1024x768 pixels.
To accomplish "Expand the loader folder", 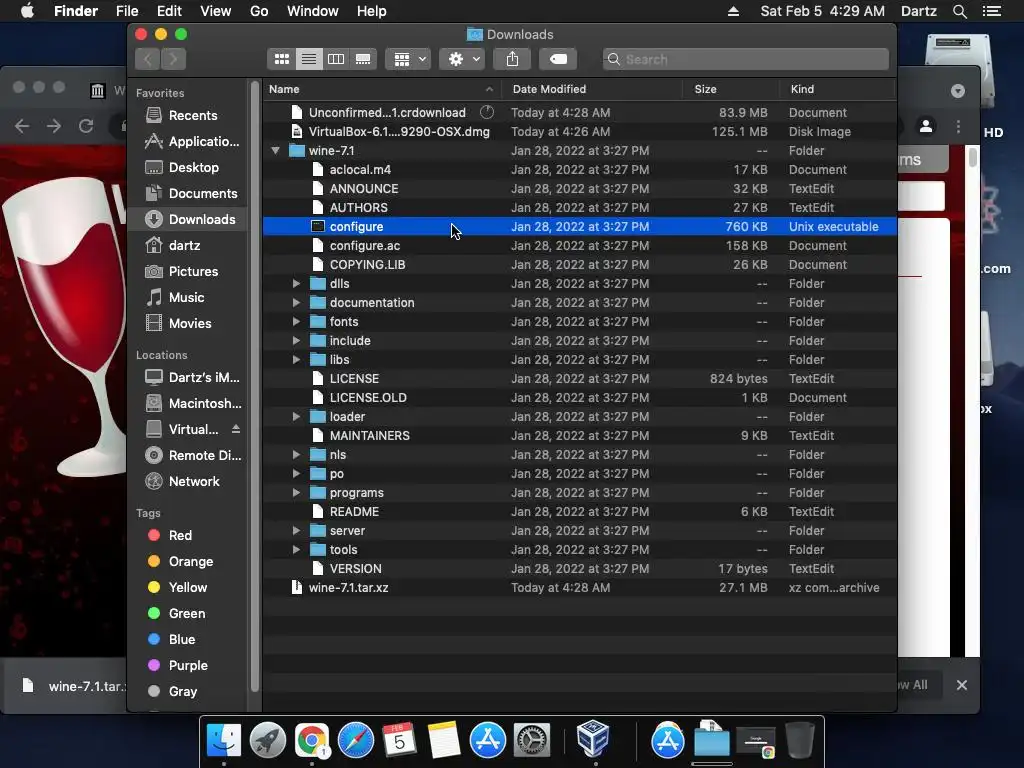I will tap(296, 417).
